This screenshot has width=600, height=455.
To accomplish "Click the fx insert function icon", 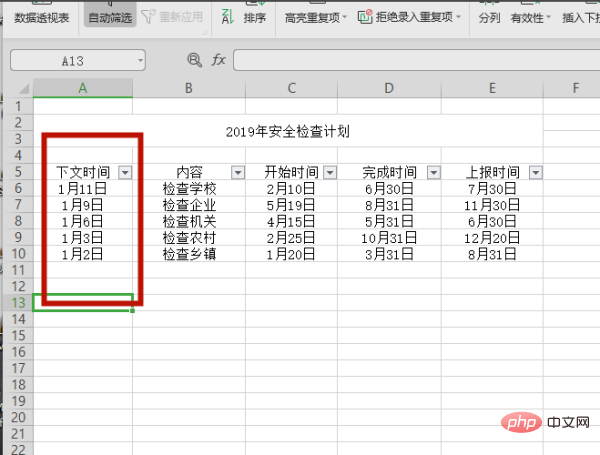I will pyautogui.click(x=218, y=60).
